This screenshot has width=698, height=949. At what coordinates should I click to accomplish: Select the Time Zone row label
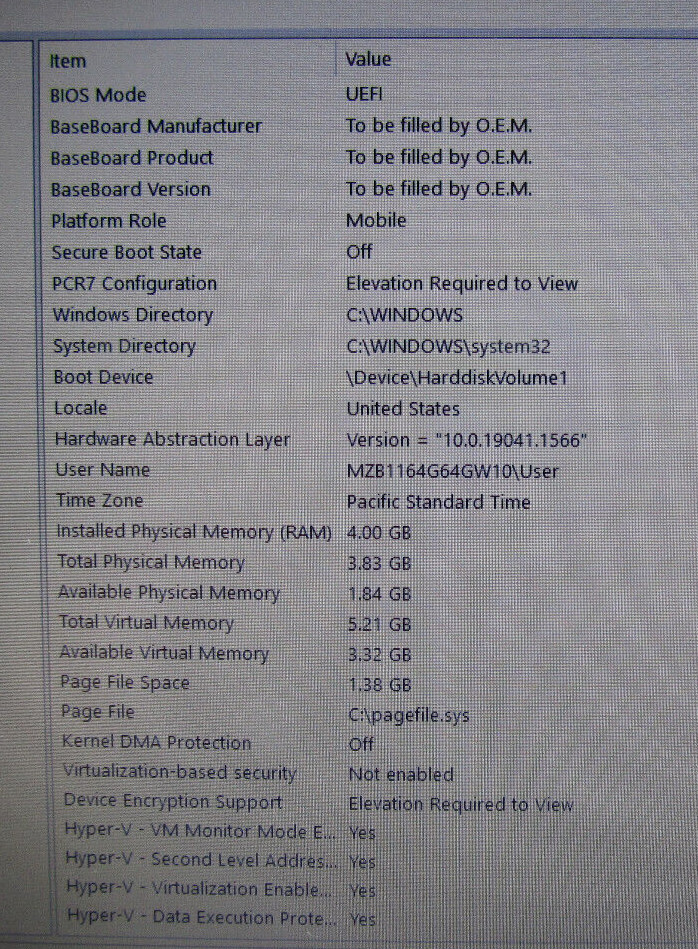(x=100, y=501)
